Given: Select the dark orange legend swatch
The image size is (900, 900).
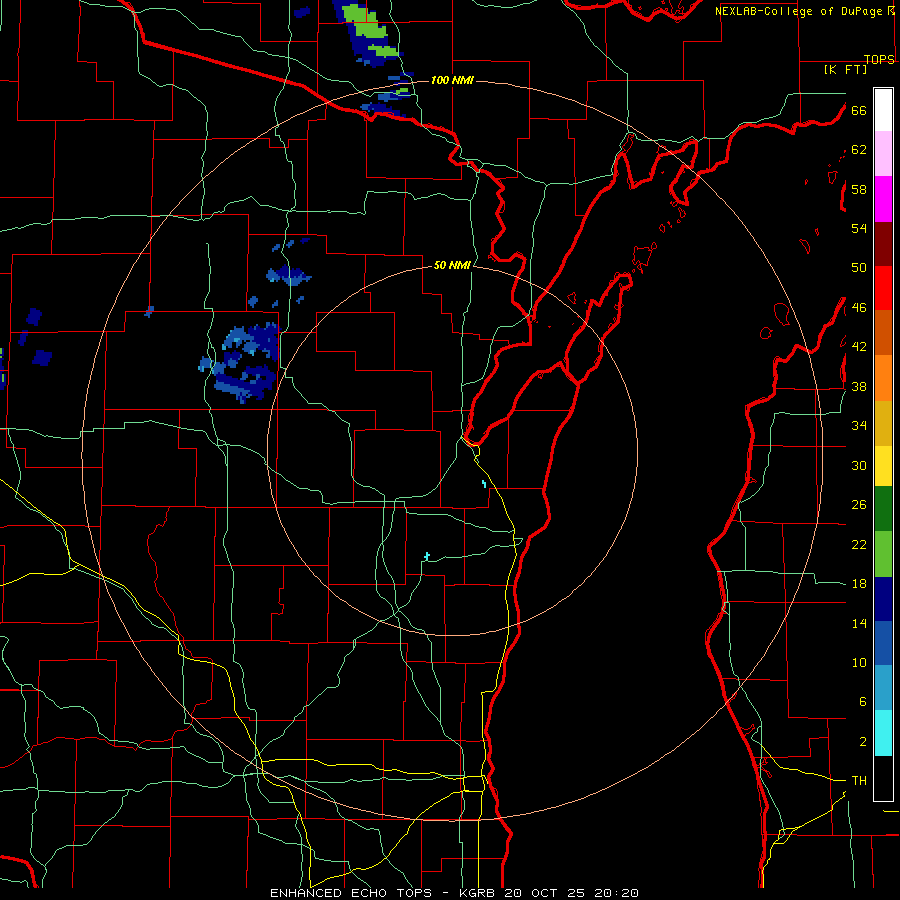Looking at the screenshot, I should [883, 332].
